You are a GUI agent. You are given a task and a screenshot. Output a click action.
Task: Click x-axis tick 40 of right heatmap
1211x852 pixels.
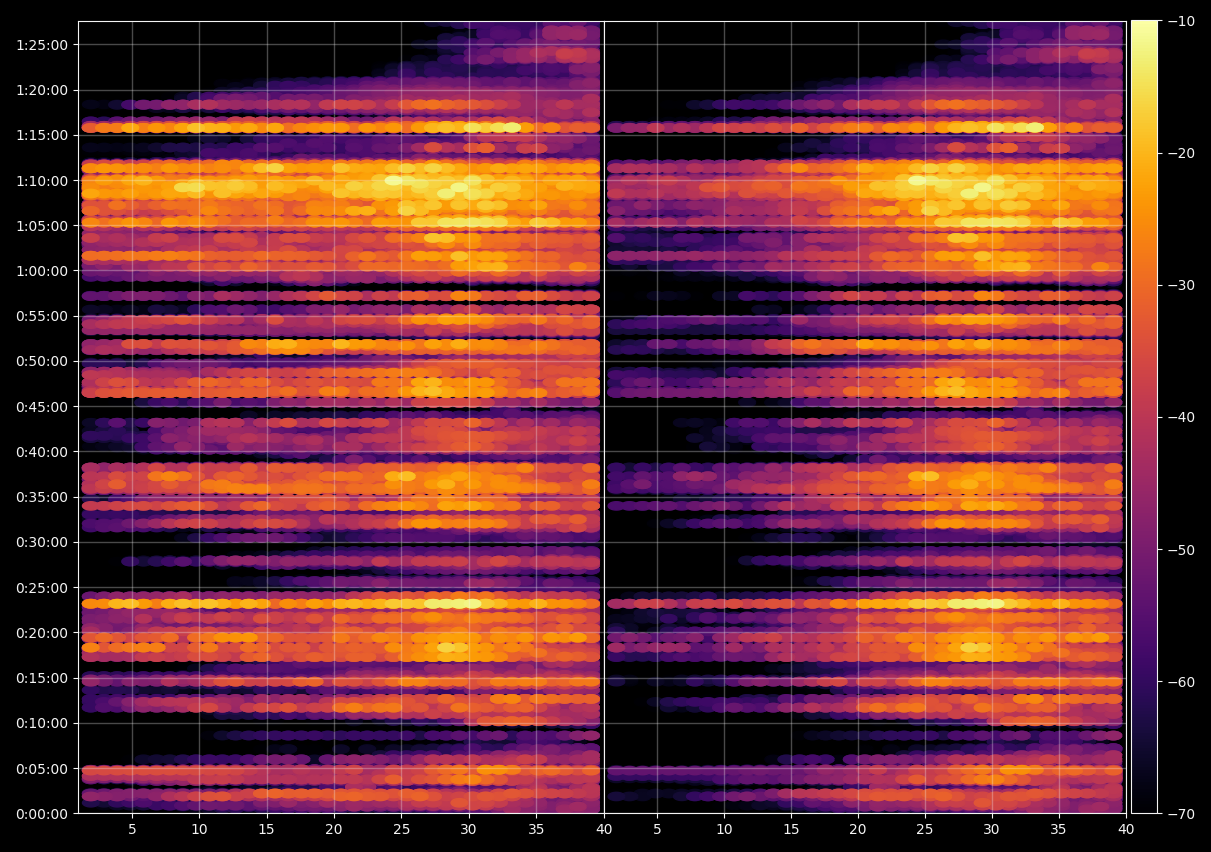point(1126,830)
